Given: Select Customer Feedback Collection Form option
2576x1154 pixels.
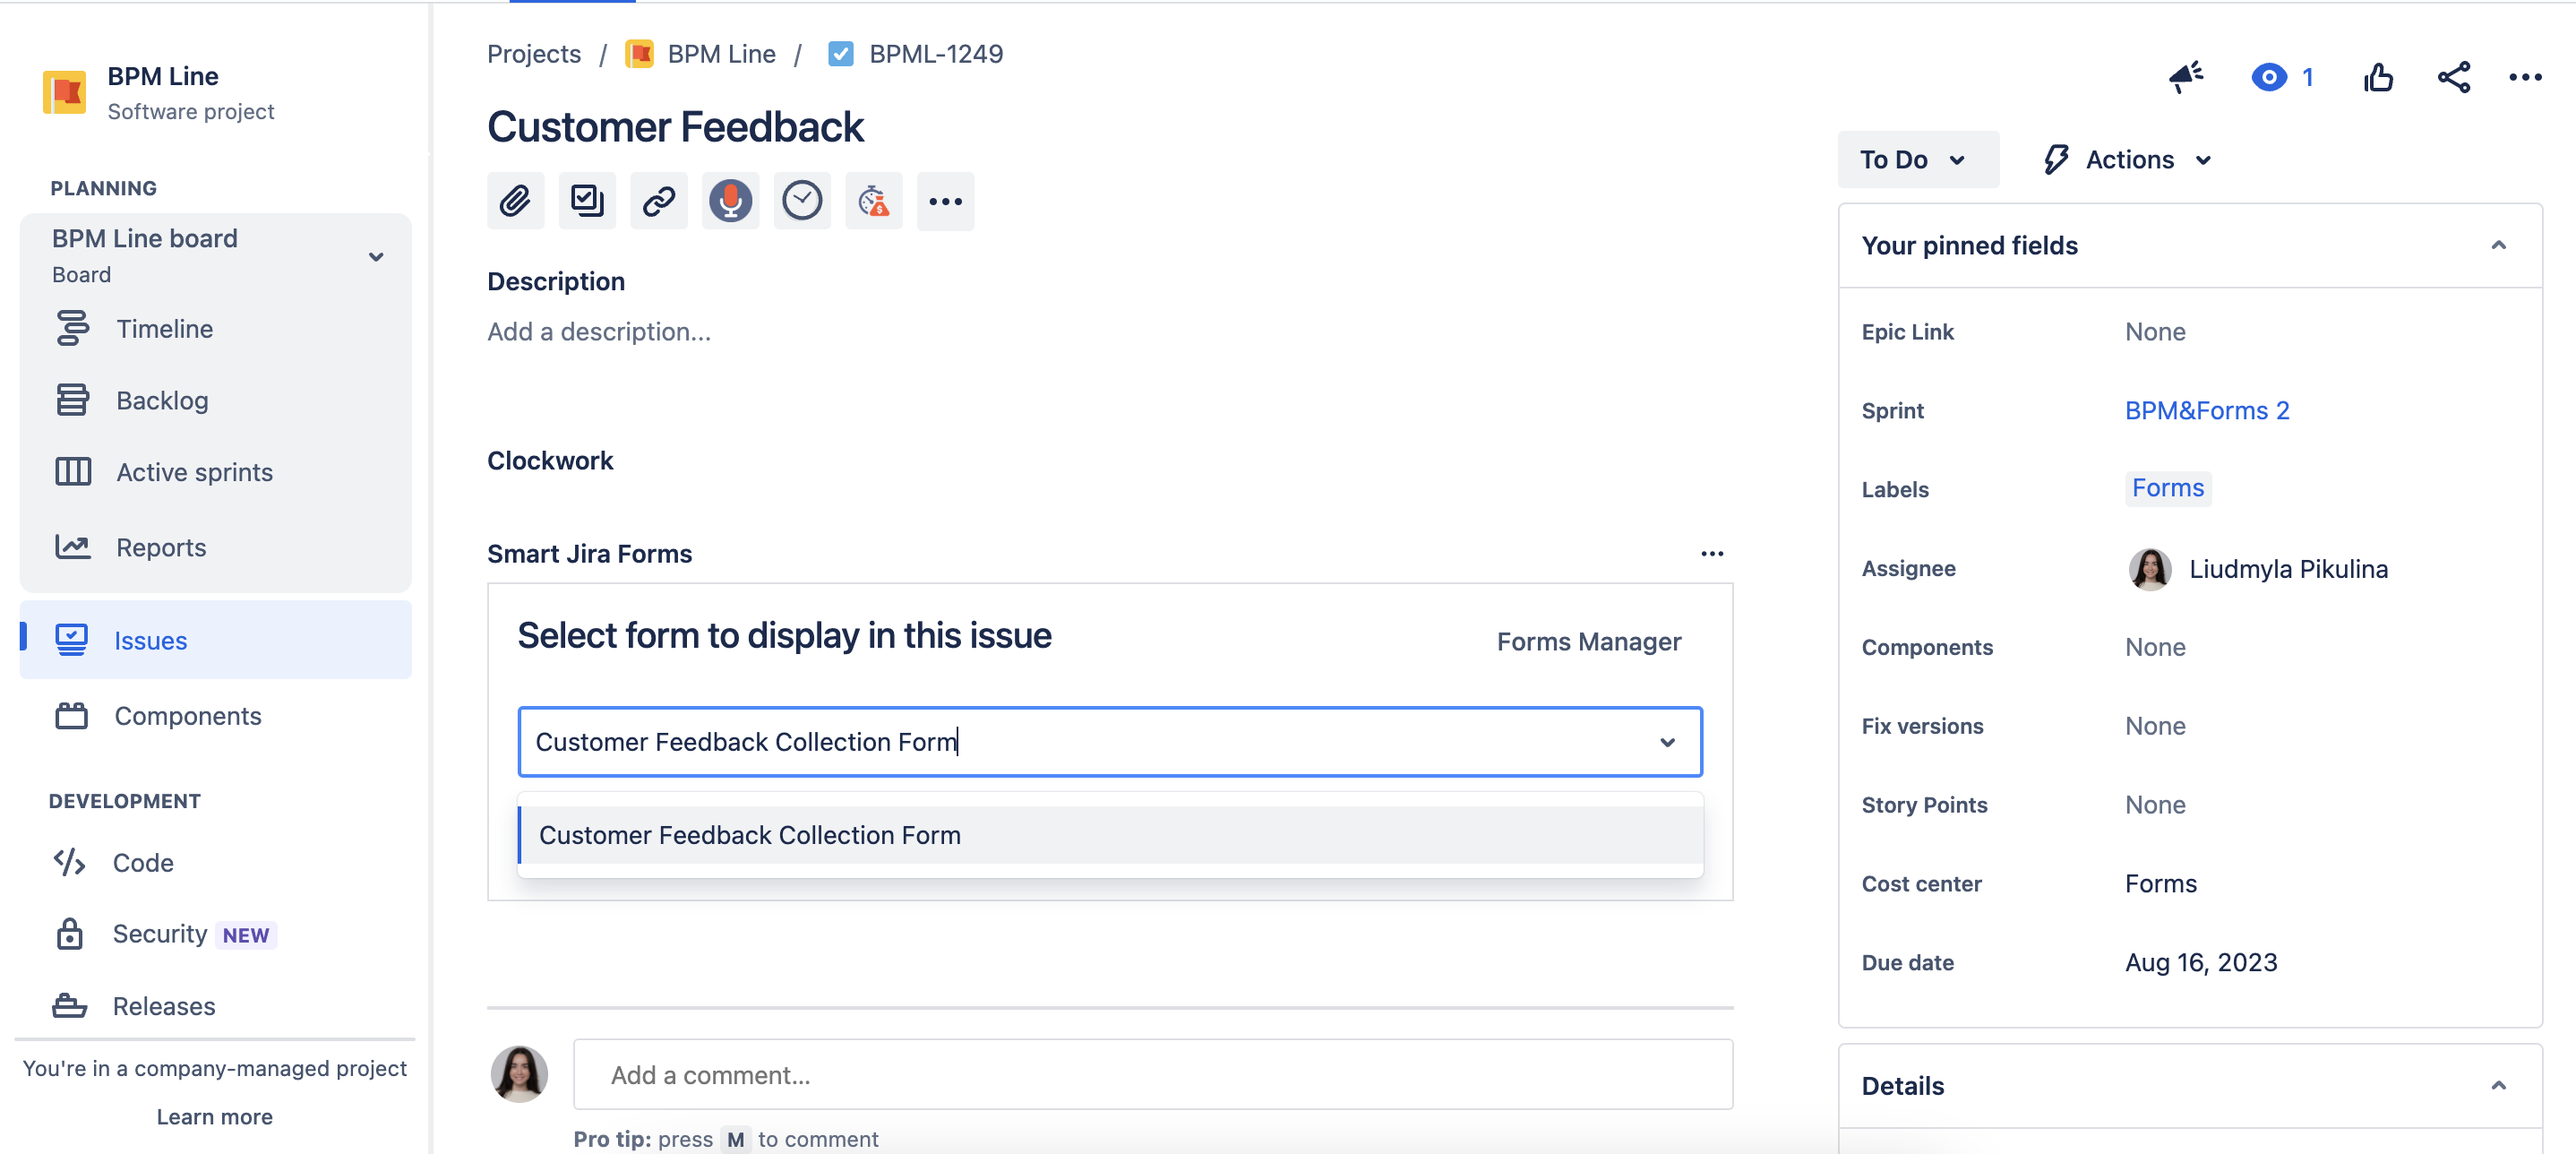Looking at the screenshot, I should 749,835.
